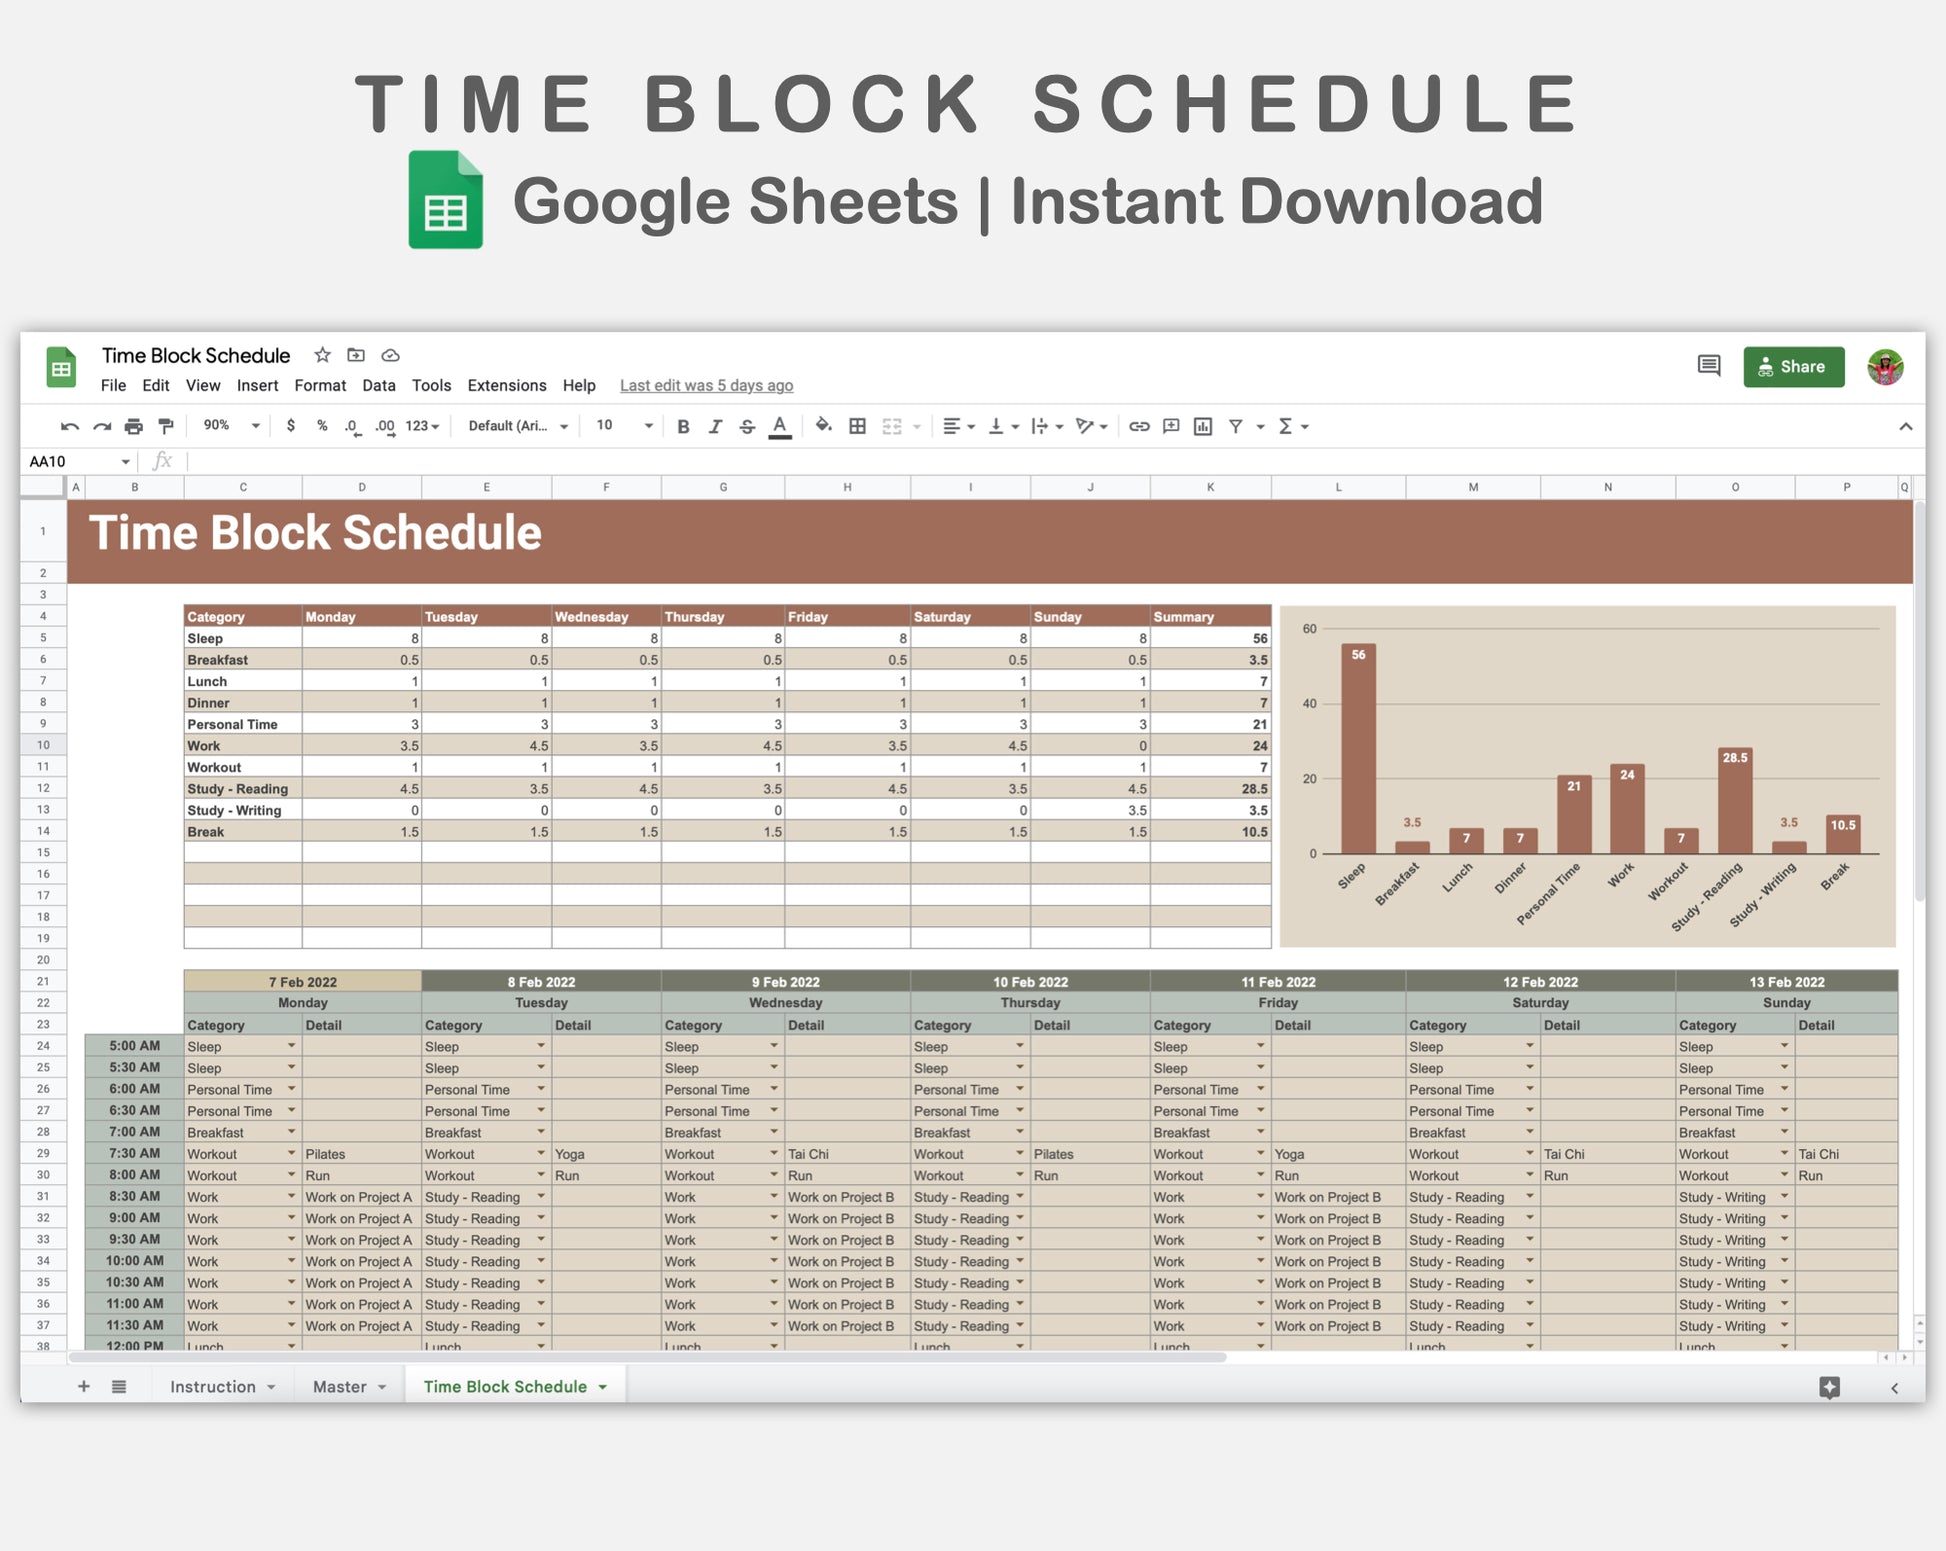Click the undo icon in toolbar
The image size is (1946, 1551).
tap(69, 426)
